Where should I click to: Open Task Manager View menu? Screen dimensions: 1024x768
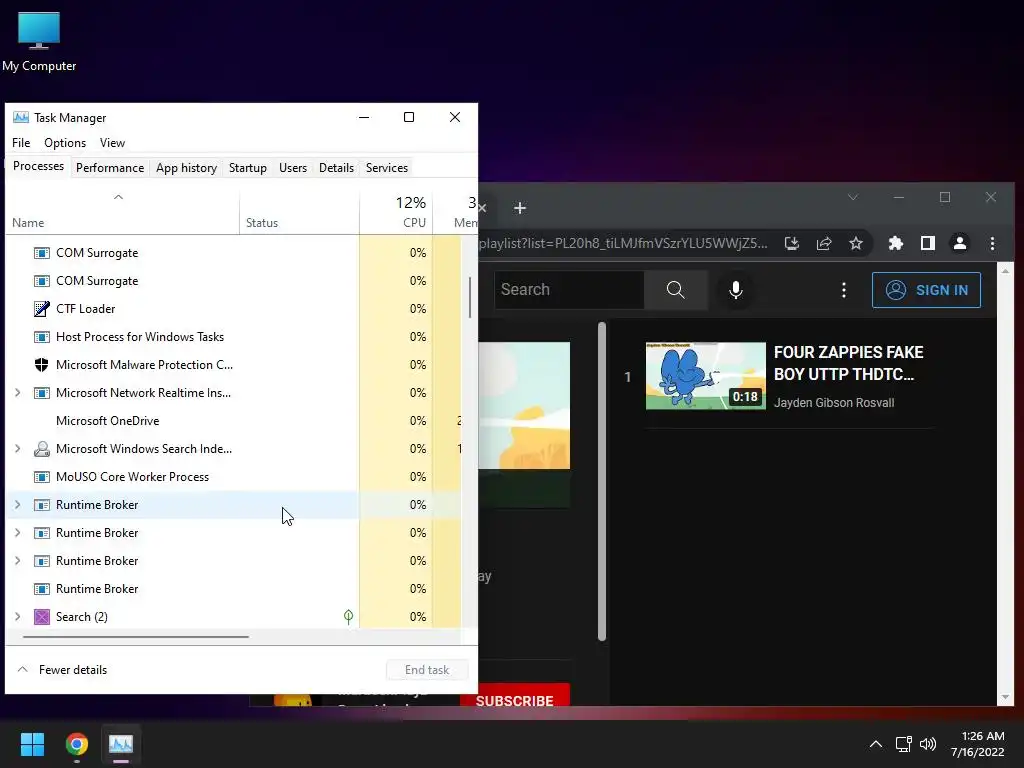[112, 143]
